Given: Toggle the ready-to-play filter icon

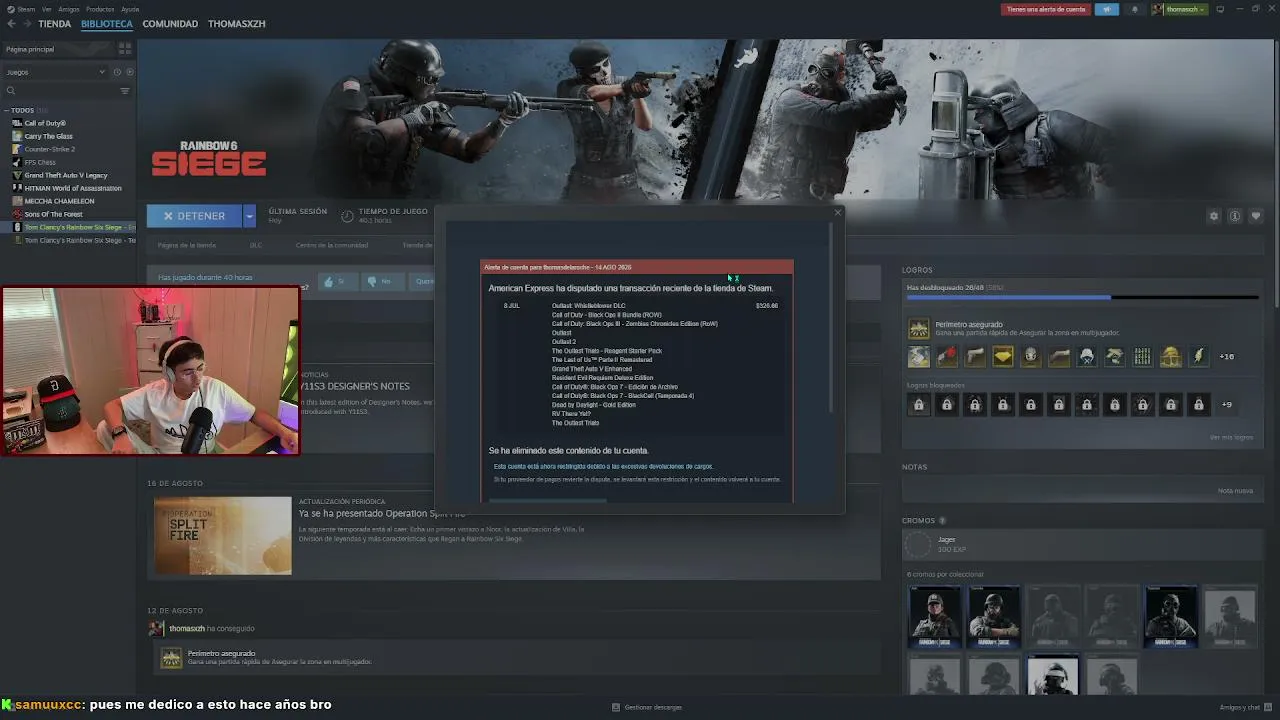Looking at the screenshot, I should (129, 72).
